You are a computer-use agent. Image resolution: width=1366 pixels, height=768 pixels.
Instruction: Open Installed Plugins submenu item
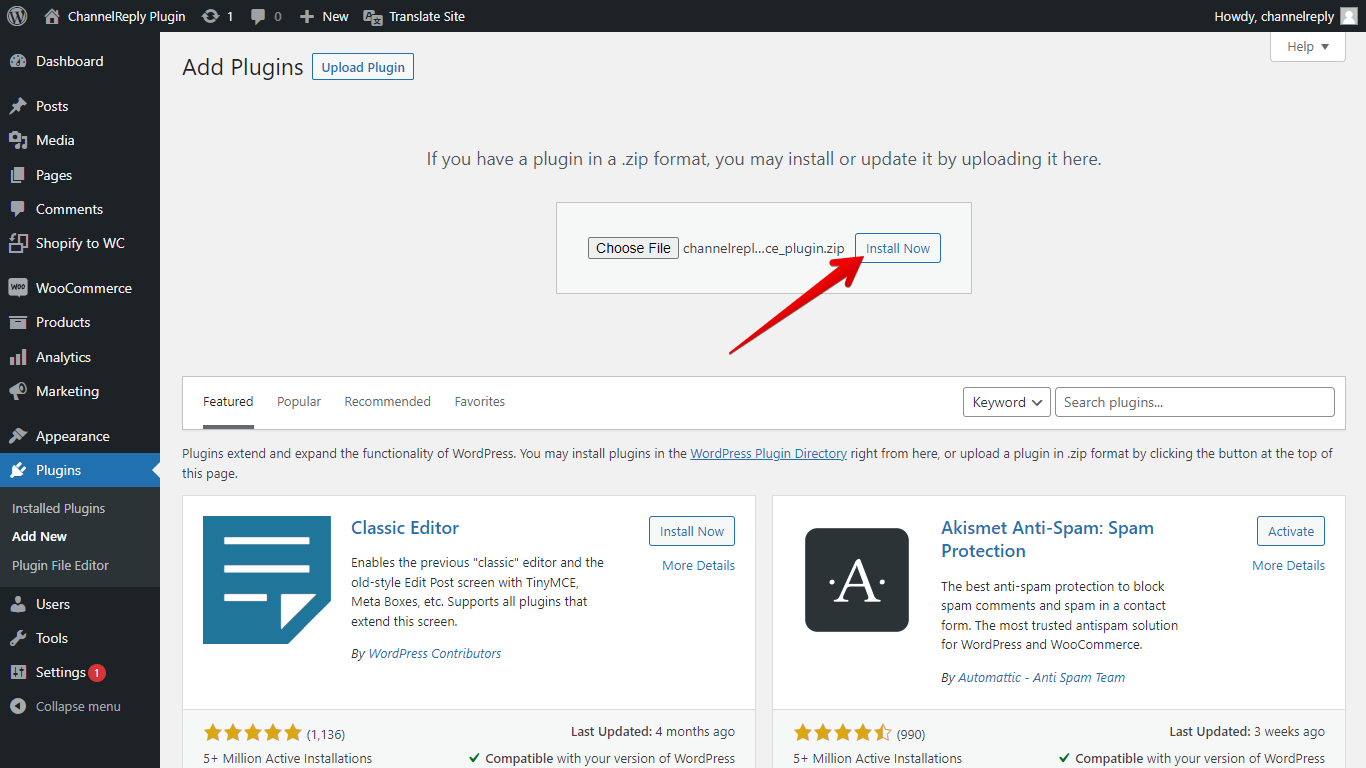click(58, 508)
